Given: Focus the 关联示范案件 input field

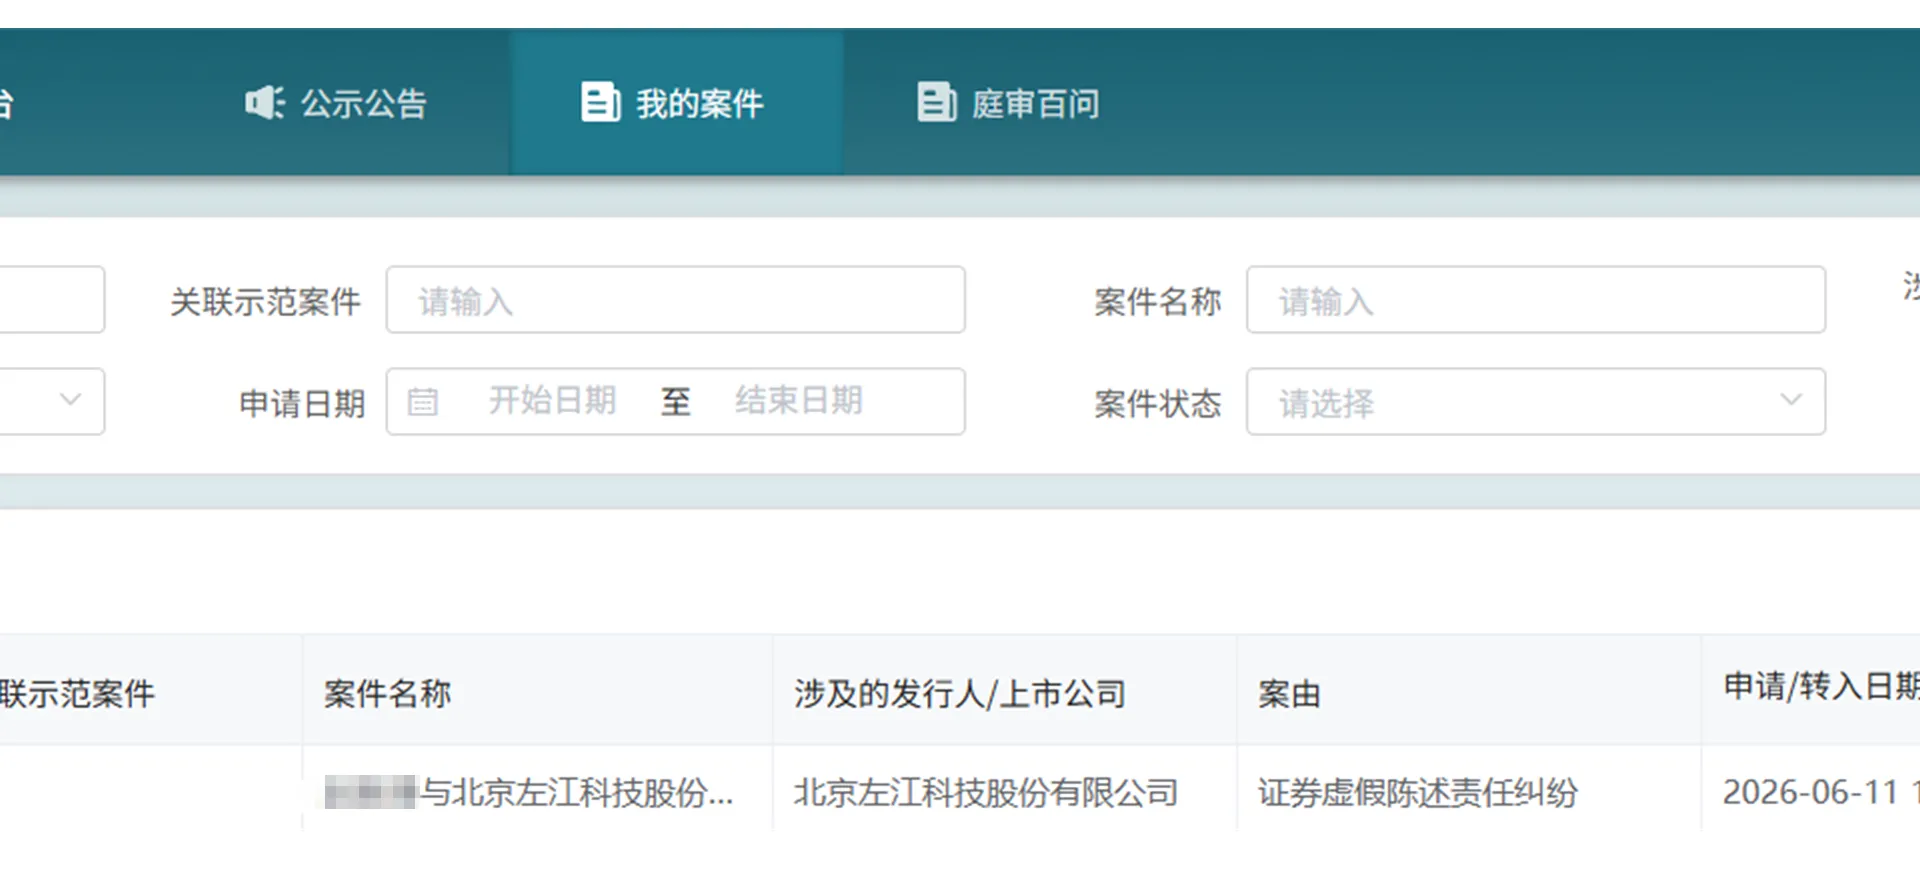Looking at the screenshot, I should tap(676, 300).
